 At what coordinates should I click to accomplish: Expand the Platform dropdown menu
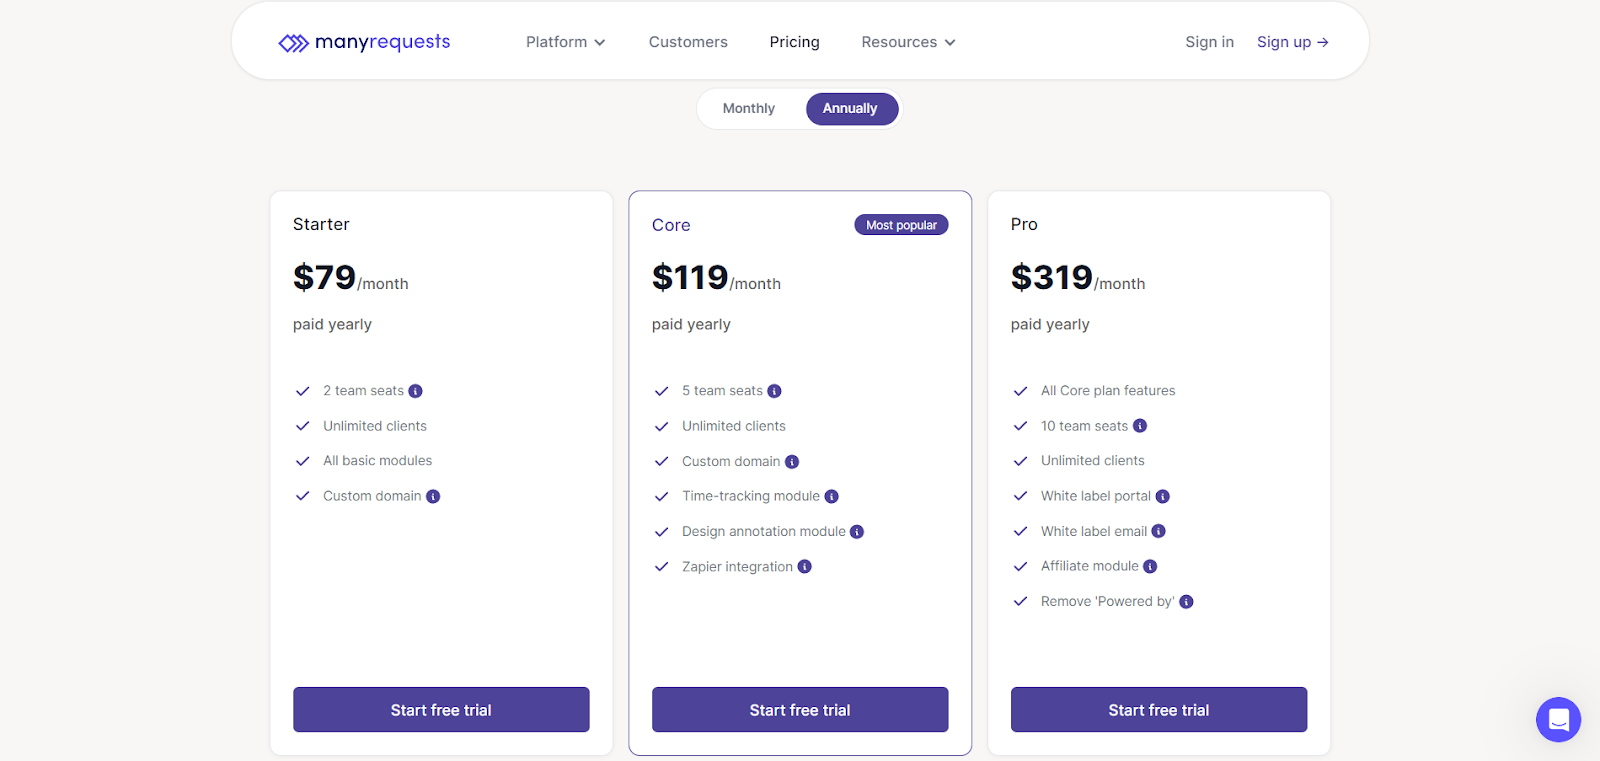pyautogui.click(x=565, y=42)
